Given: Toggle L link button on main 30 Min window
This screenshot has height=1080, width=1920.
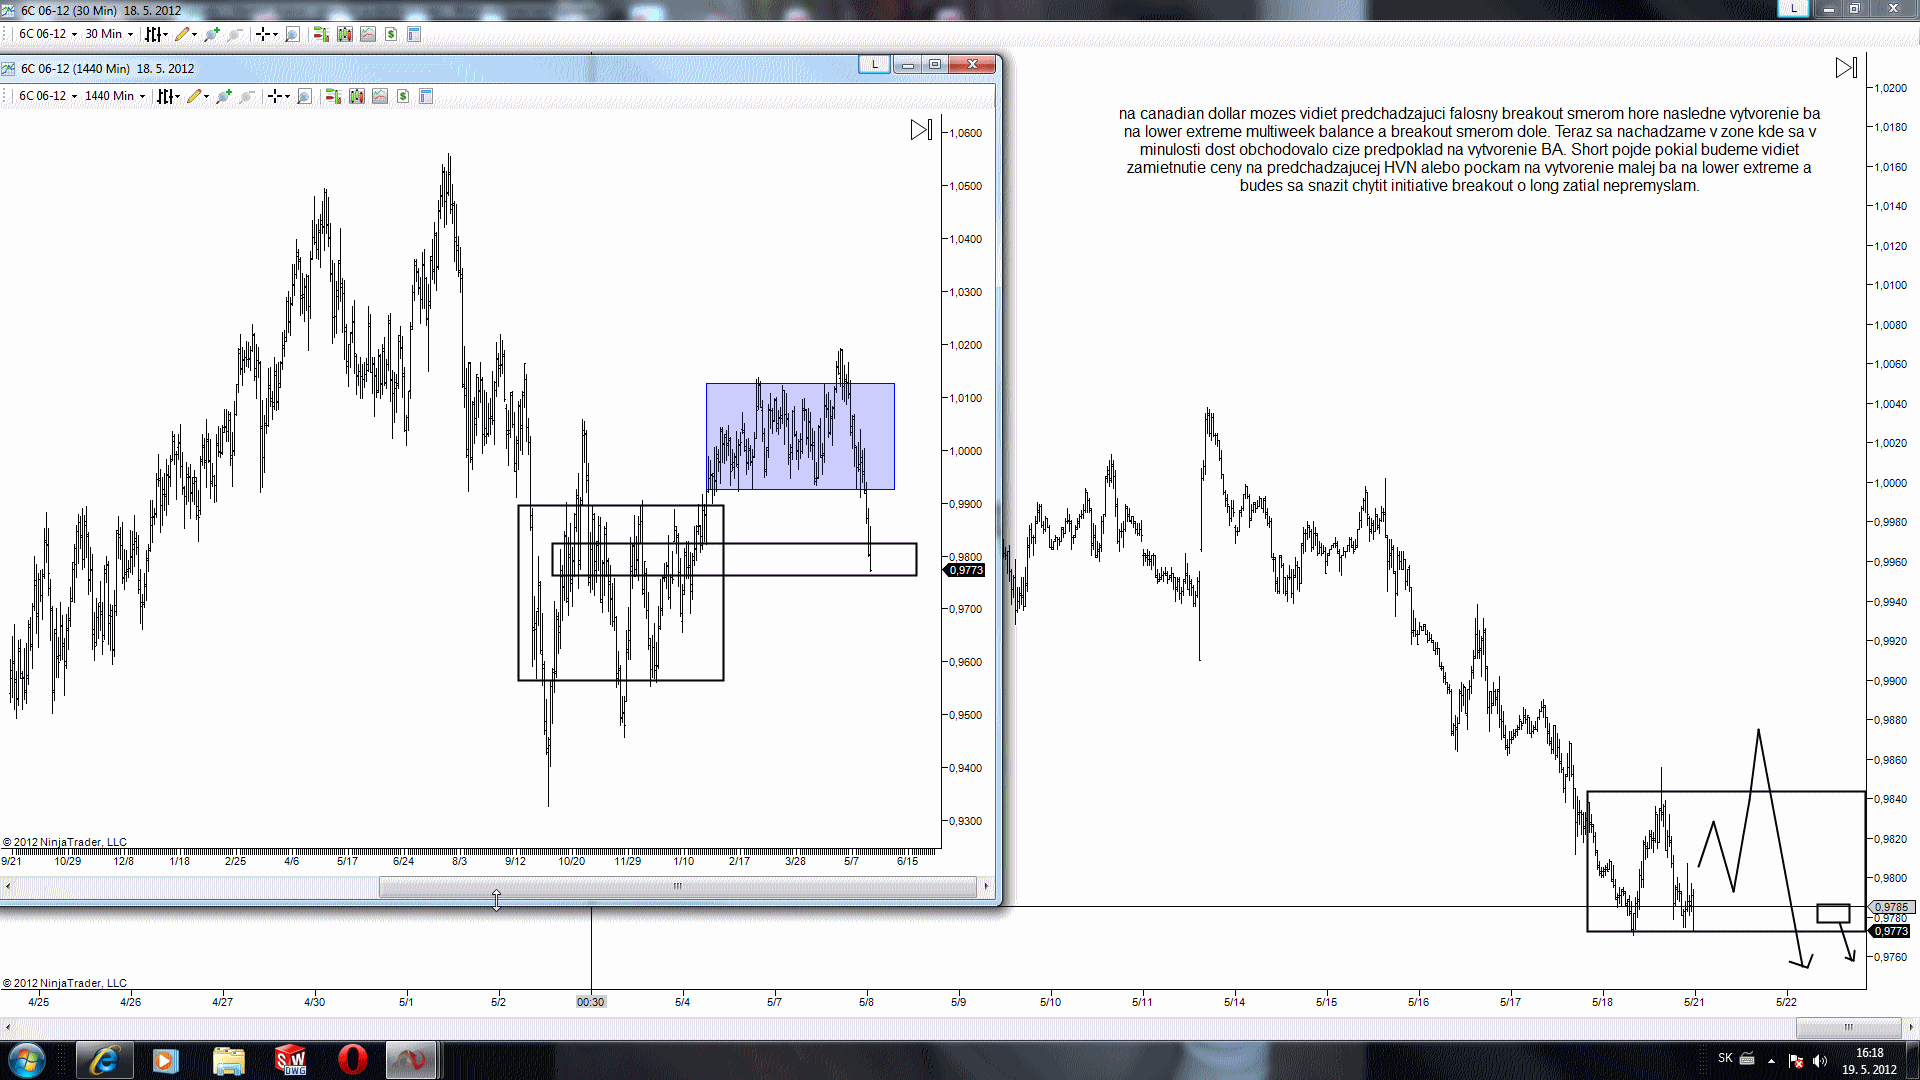Looking at the screenshot, I should [x=1793, y=8].
